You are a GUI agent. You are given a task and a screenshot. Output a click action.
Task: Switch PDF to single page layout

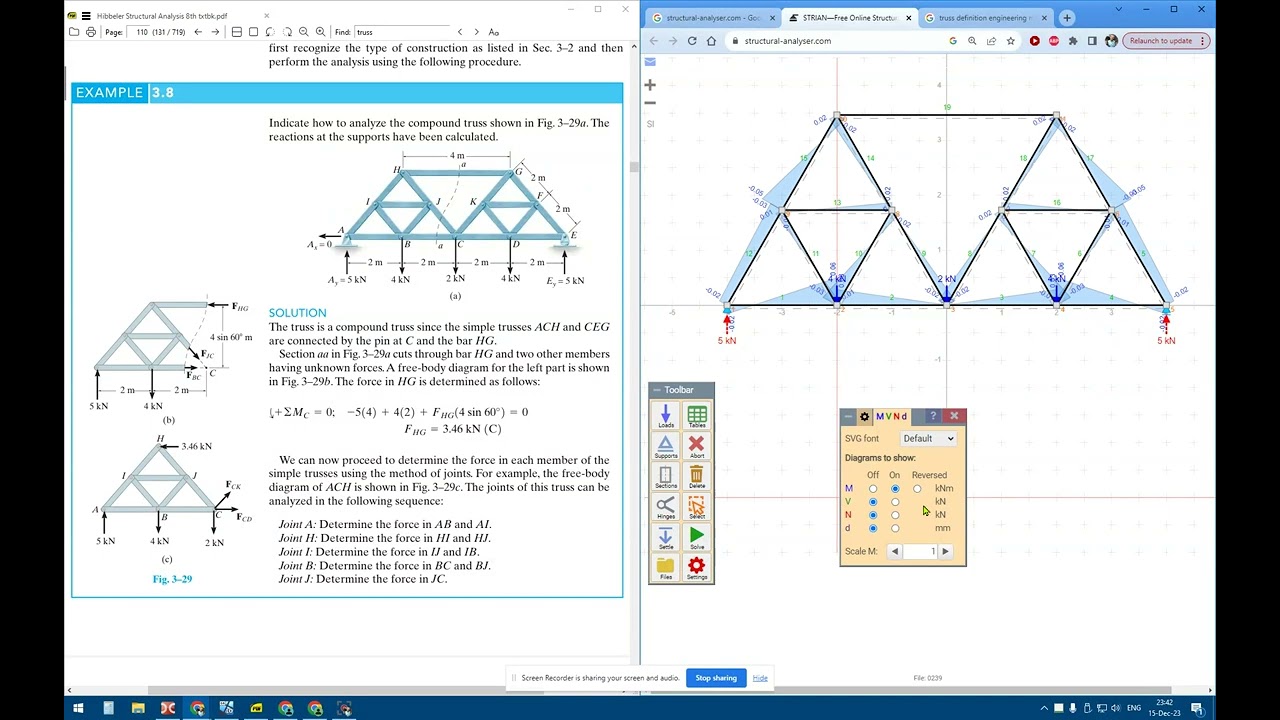[253, 32]
